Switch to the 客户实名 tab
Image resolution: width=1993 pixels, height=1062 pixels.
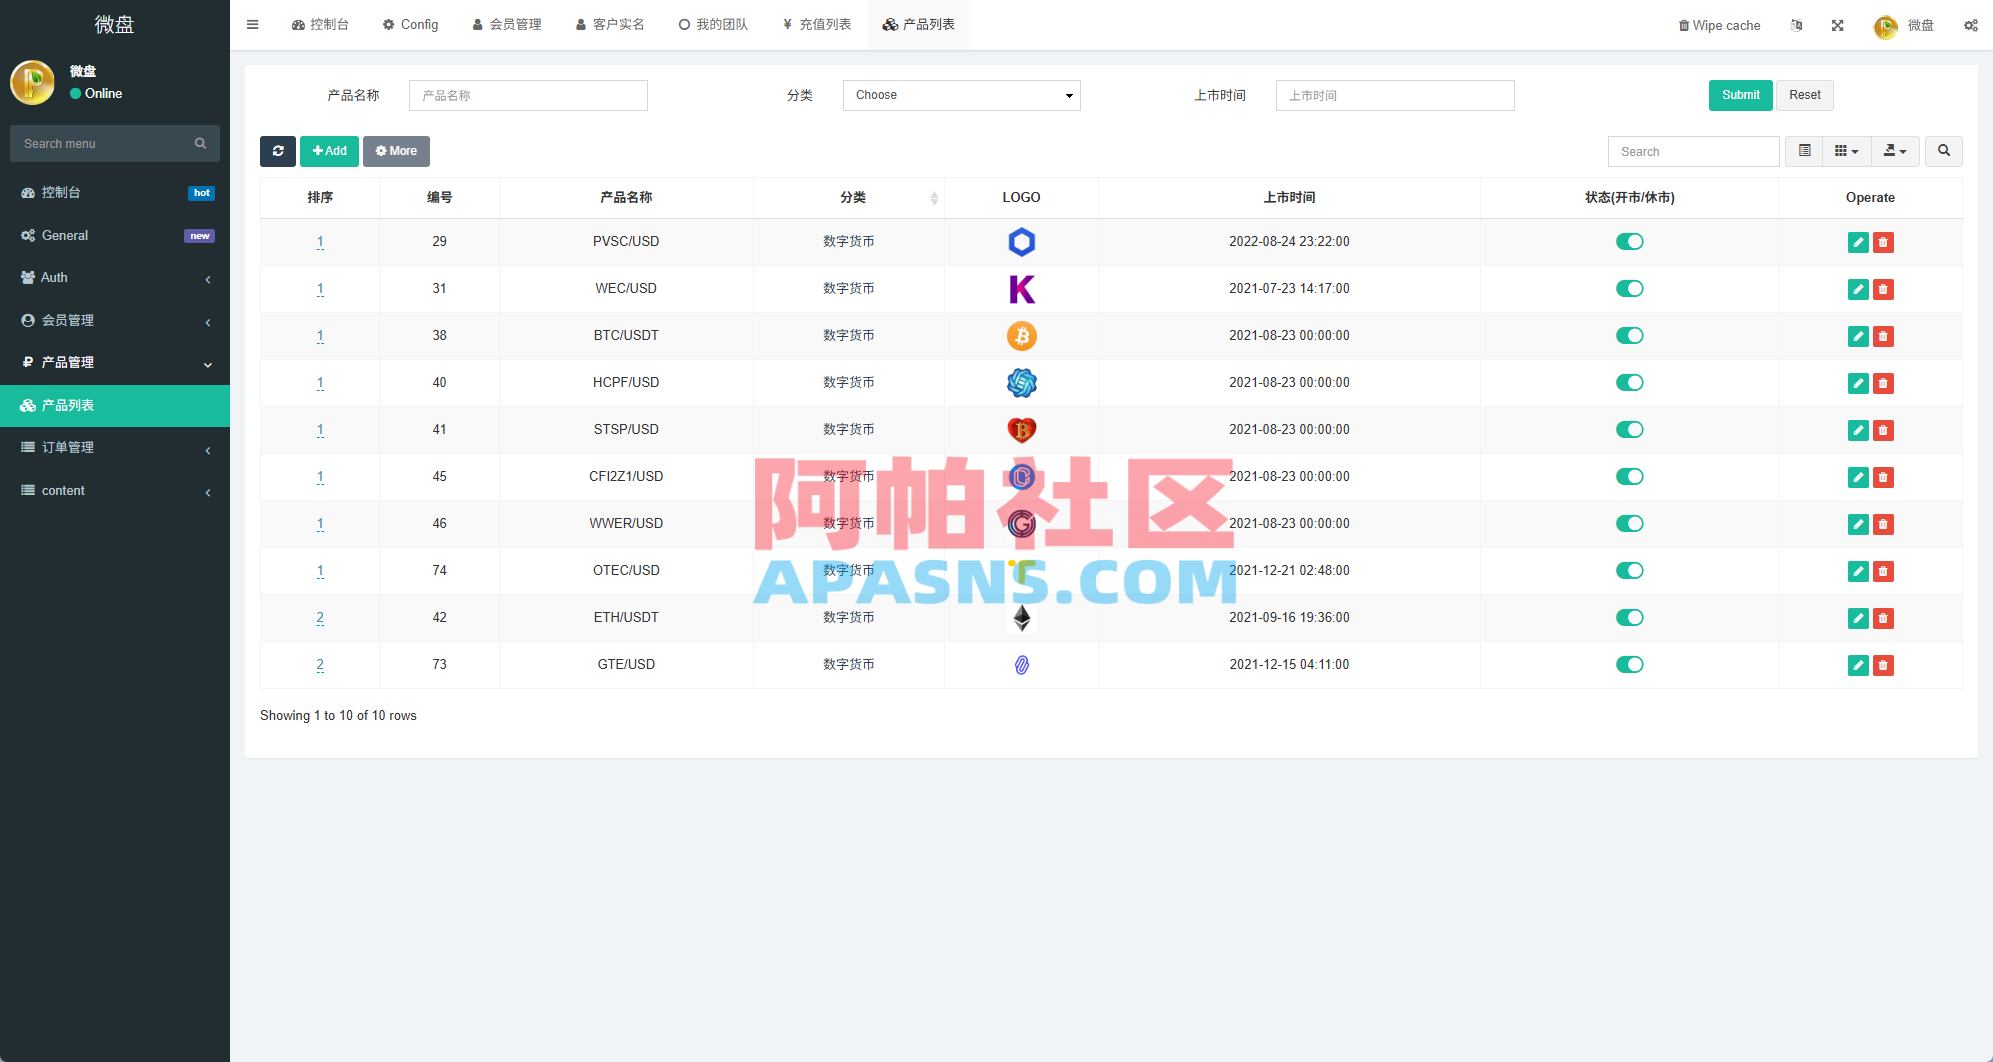(610, 25)
